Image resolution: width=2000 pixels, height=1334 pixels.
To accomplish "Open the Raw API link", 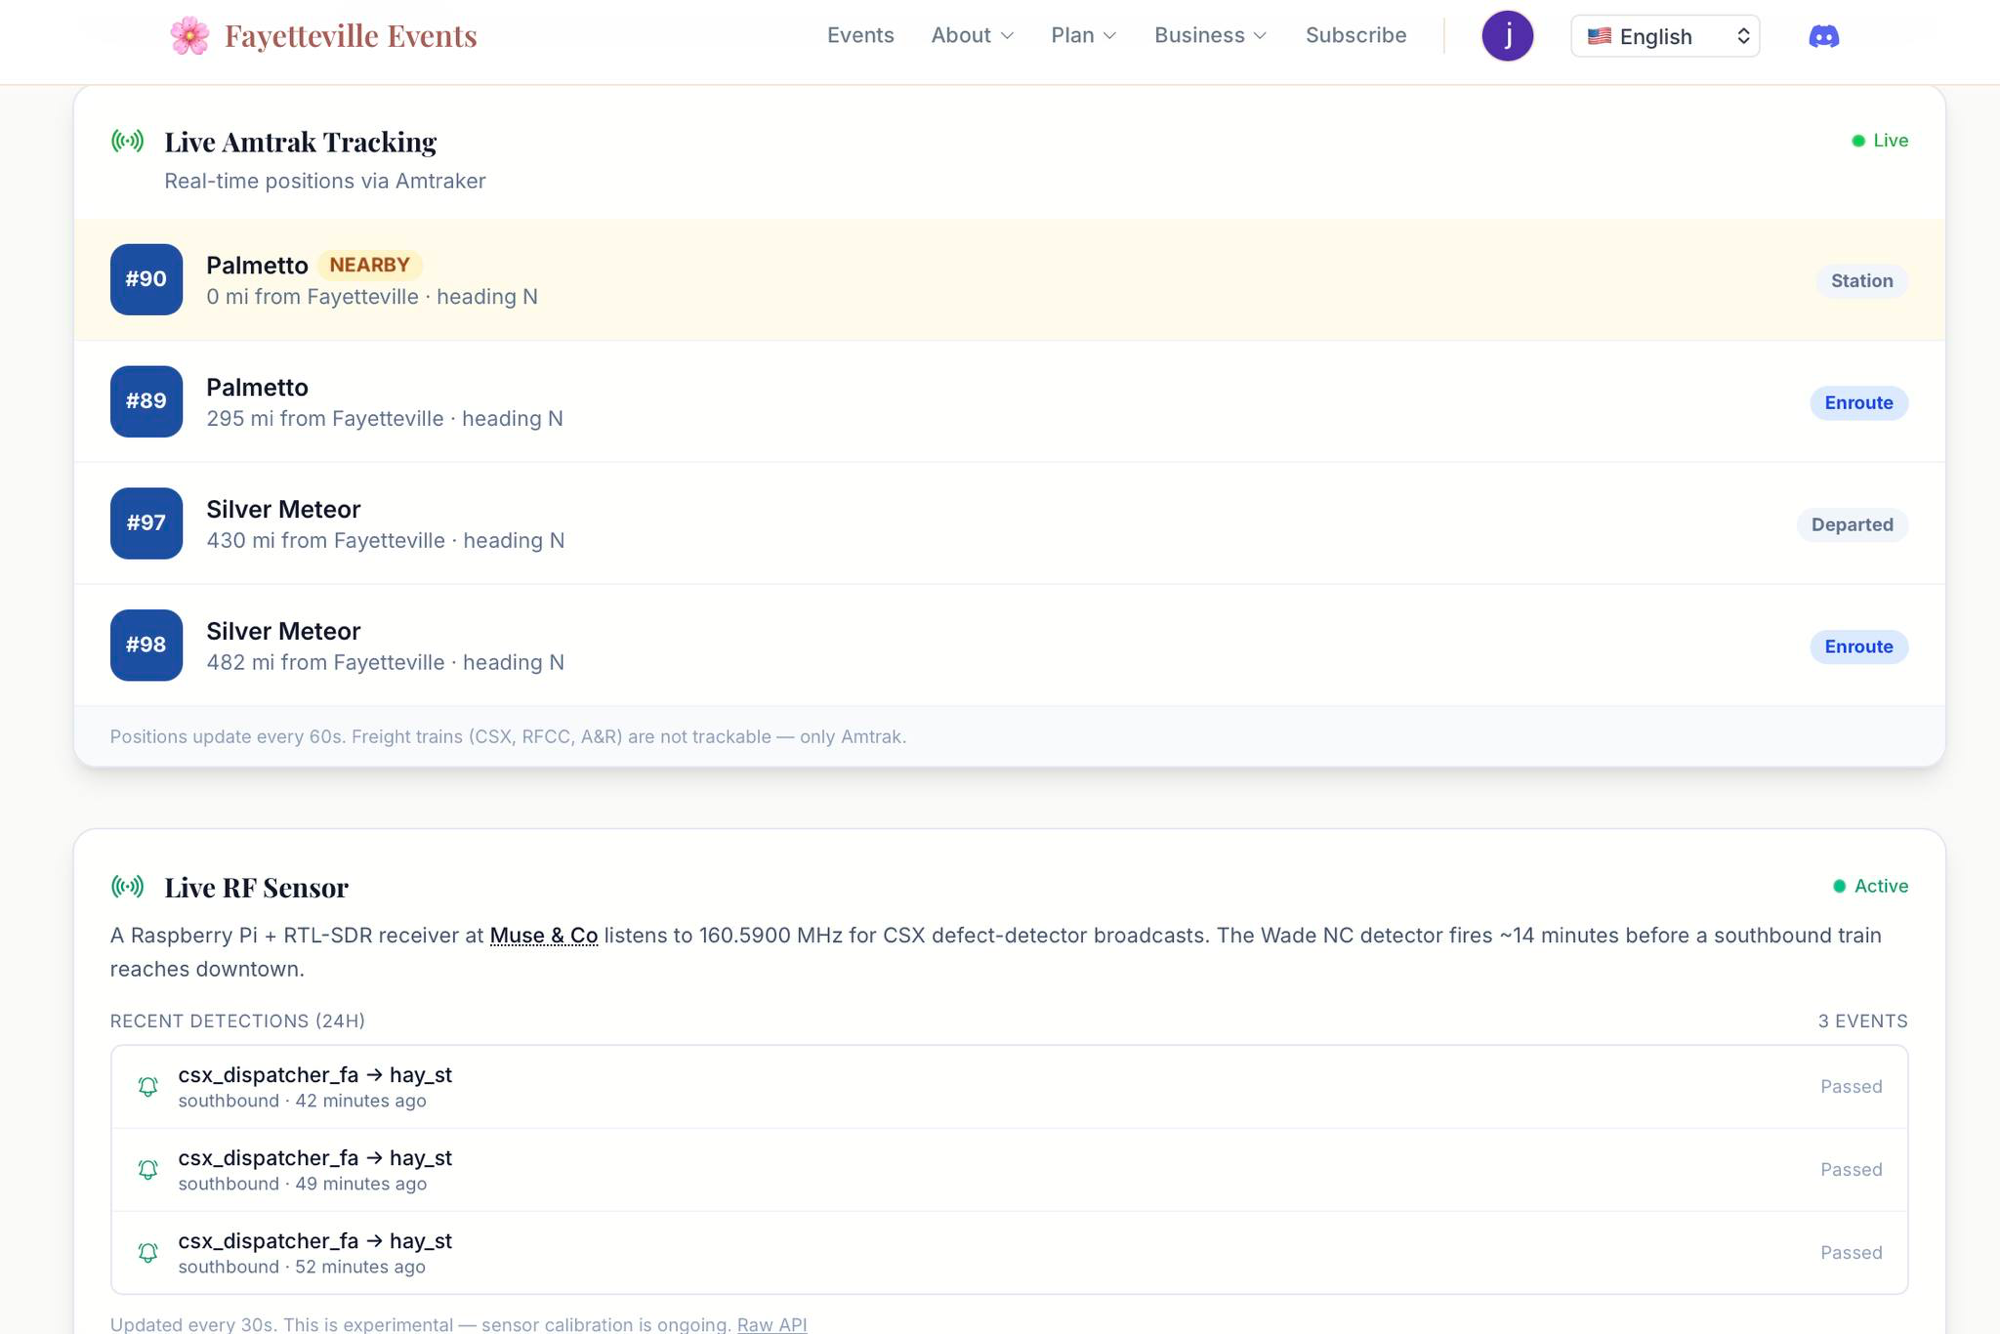I will (x=772, y=1324).
